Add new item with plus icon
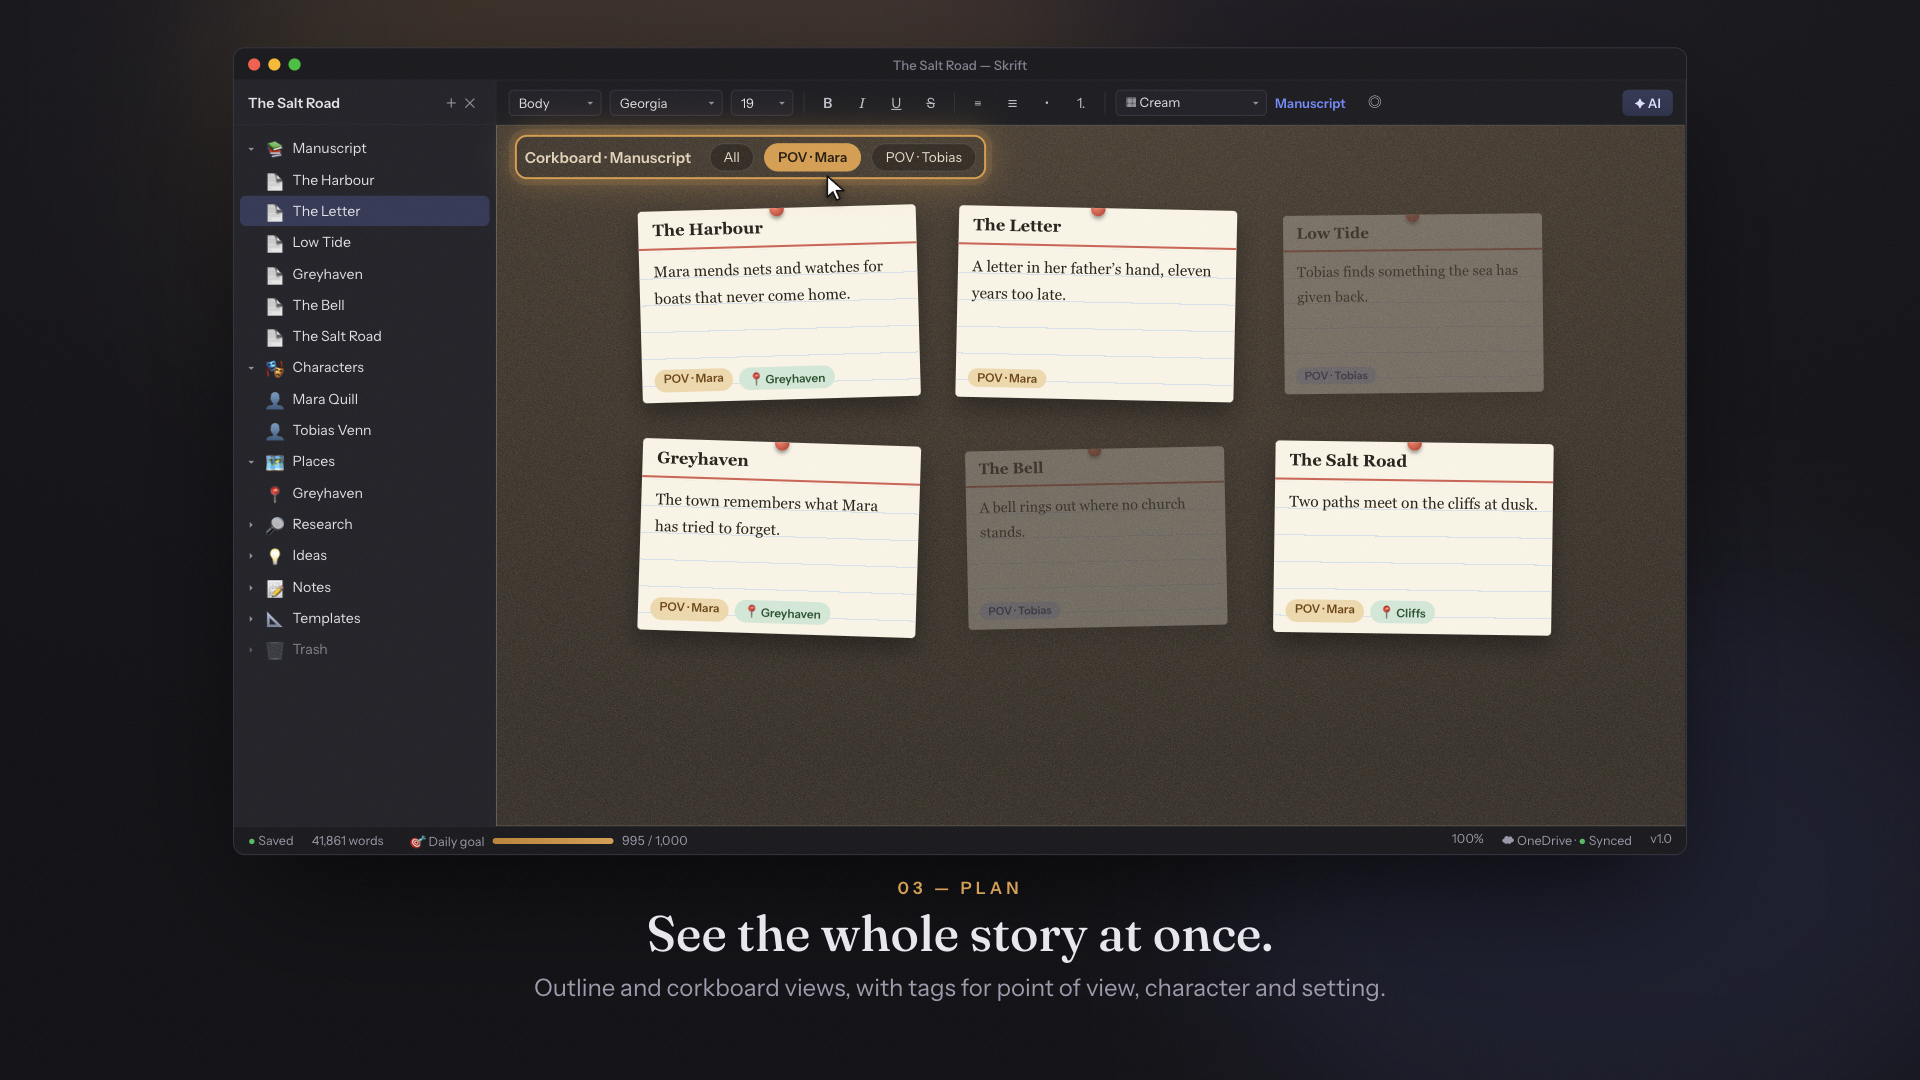Image resolution: width=1920 pixels, height=1080 pixels. [x=451, y=103]
